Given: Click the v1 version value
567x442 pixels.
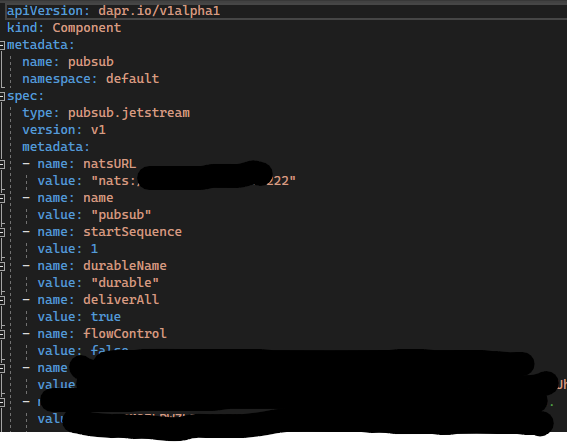Looking at the screenshot, I should (x=98, y=130).
